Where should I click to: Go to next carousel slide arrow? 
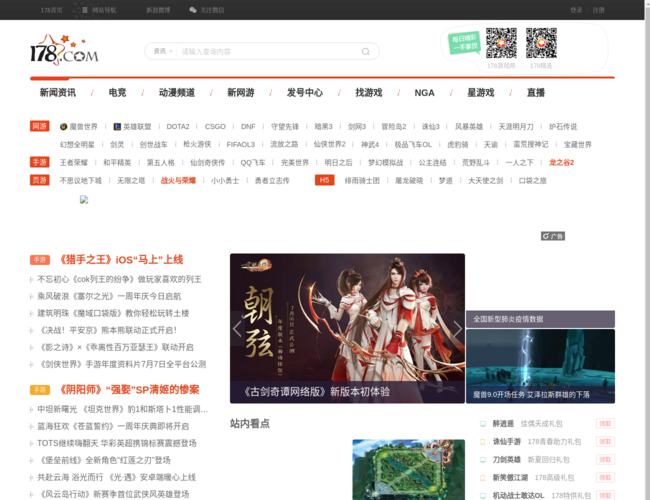click(x=457, y=329)
